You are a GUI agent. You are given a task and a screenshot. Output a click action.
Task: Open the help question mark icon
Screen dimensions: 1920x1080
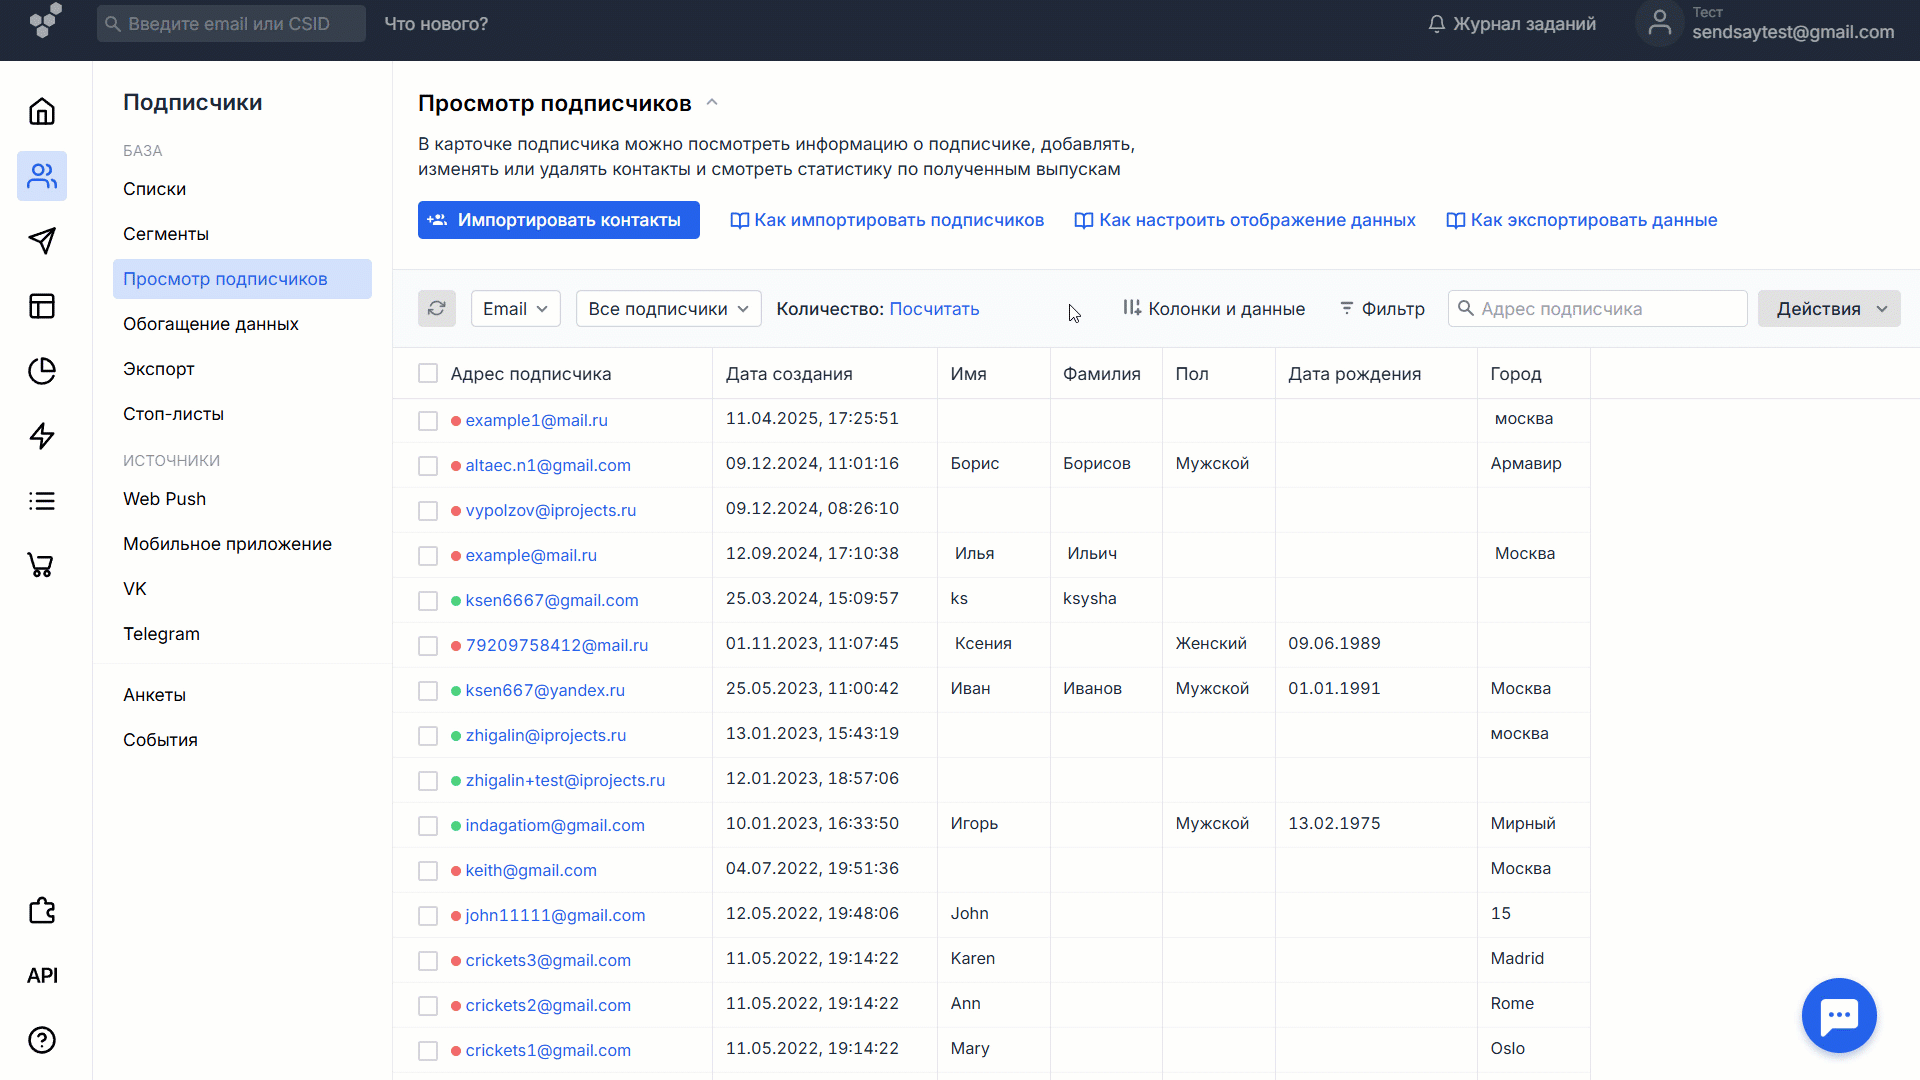(42, 1040)
